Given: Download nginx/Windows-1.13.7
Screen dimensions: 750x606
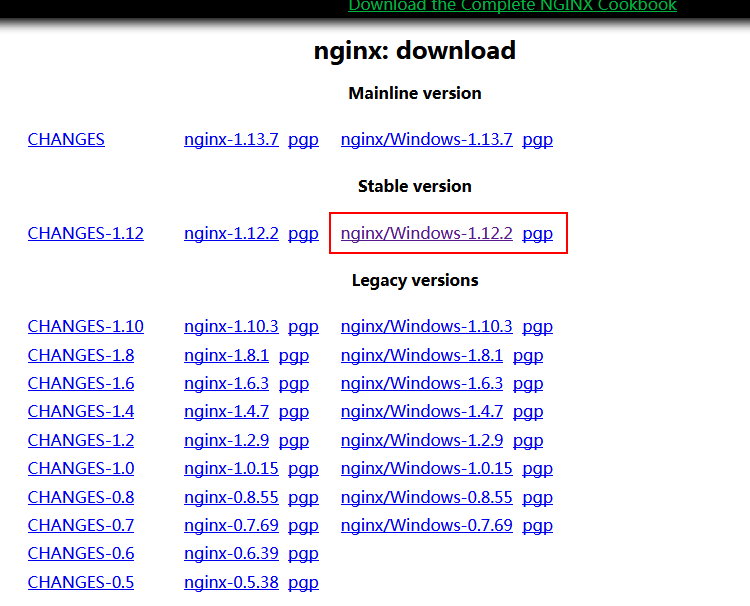Looking at the screenshot, I should click(427, 140).
